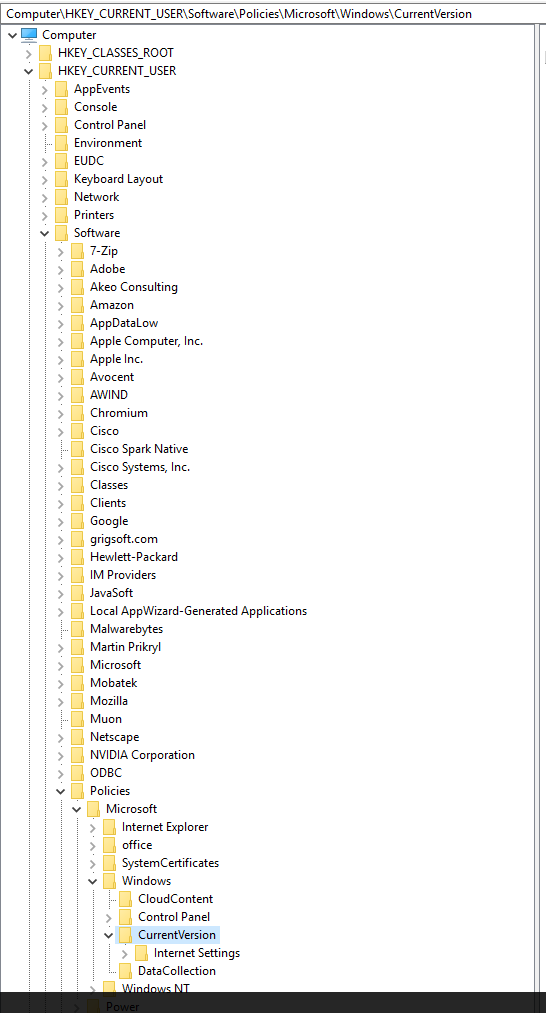The image size is (546, 1013).
Task: Click the Computer root icon
Action: coord(29,35)
